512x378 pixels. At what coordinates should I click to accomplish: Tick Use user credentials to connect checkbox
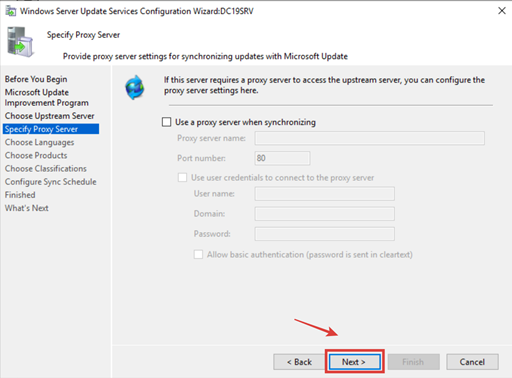pyautogui.click(x=182, y=177)
